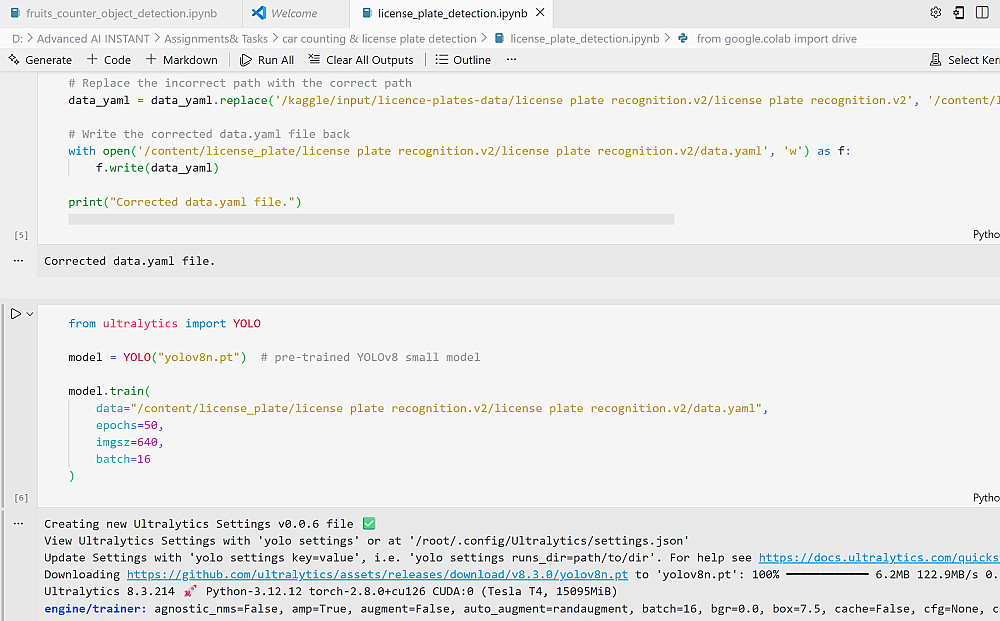Expand training cell output options ellipsis
Viewport: 1000px width, 621px height.
pyautogui.click(x=18, y=524)
